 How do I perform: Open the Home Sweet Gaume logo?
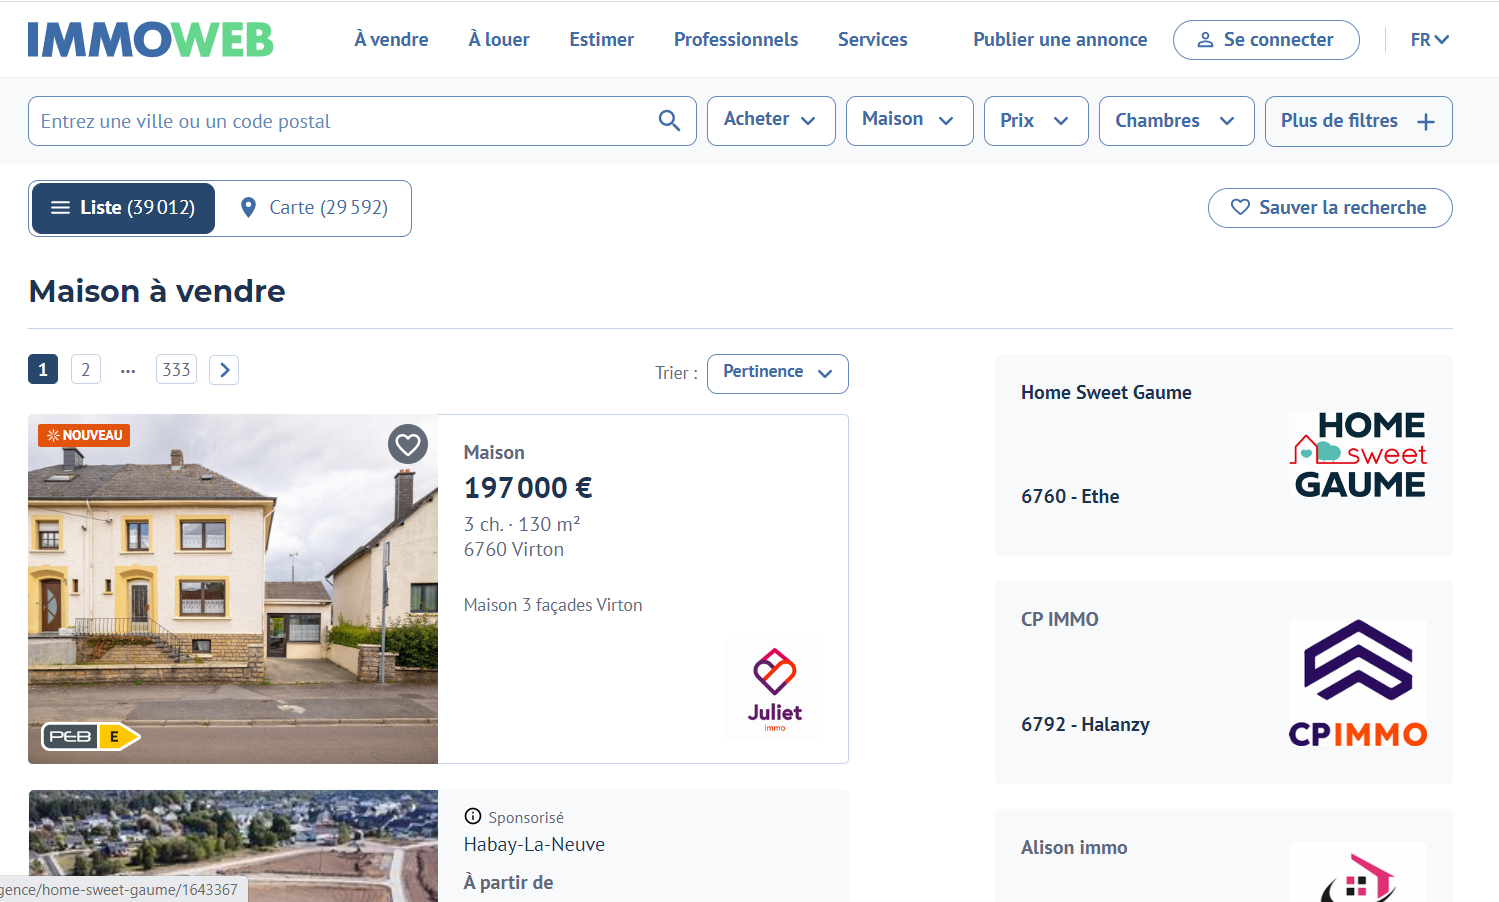click(x=1358, y=455)
